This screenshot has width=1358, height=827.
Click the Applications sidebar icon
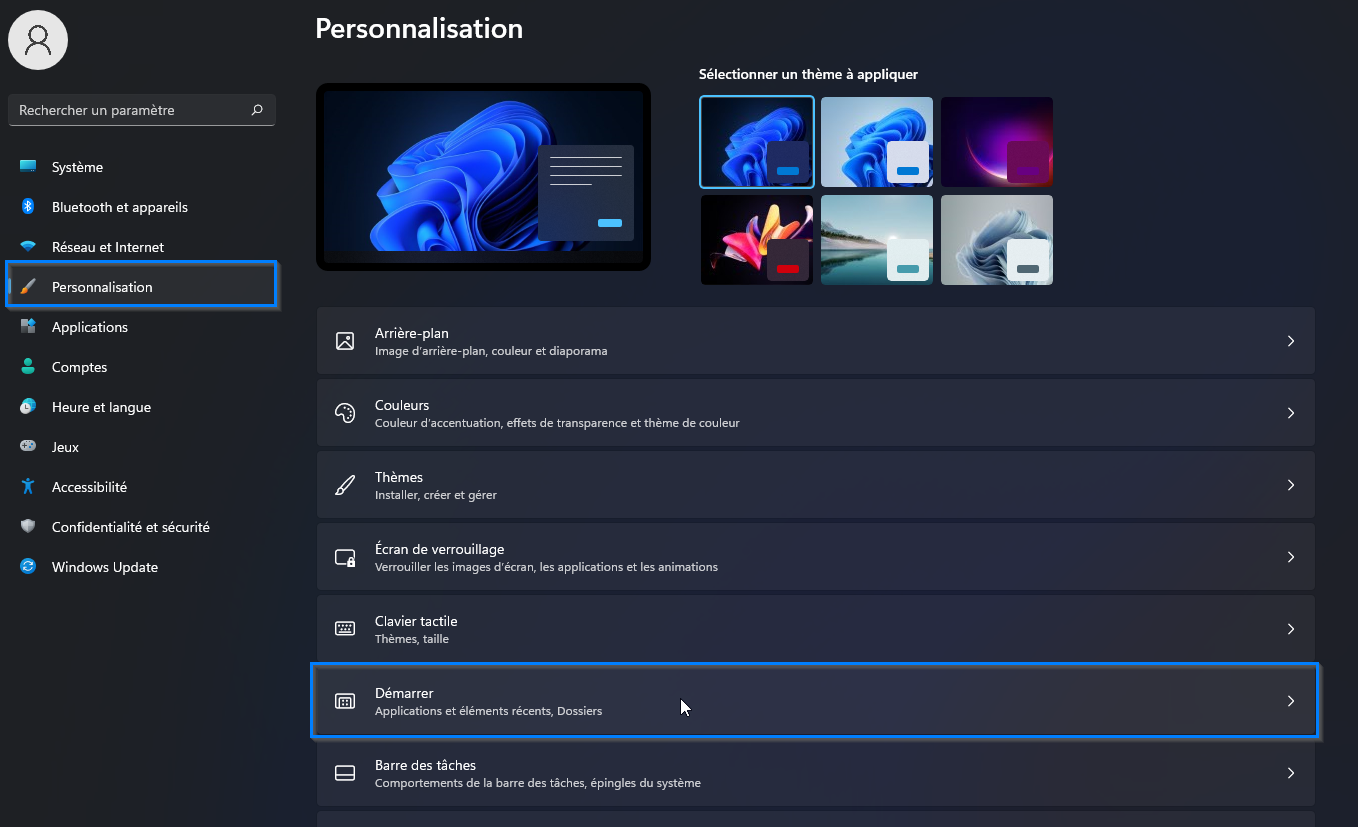point(28,327)
